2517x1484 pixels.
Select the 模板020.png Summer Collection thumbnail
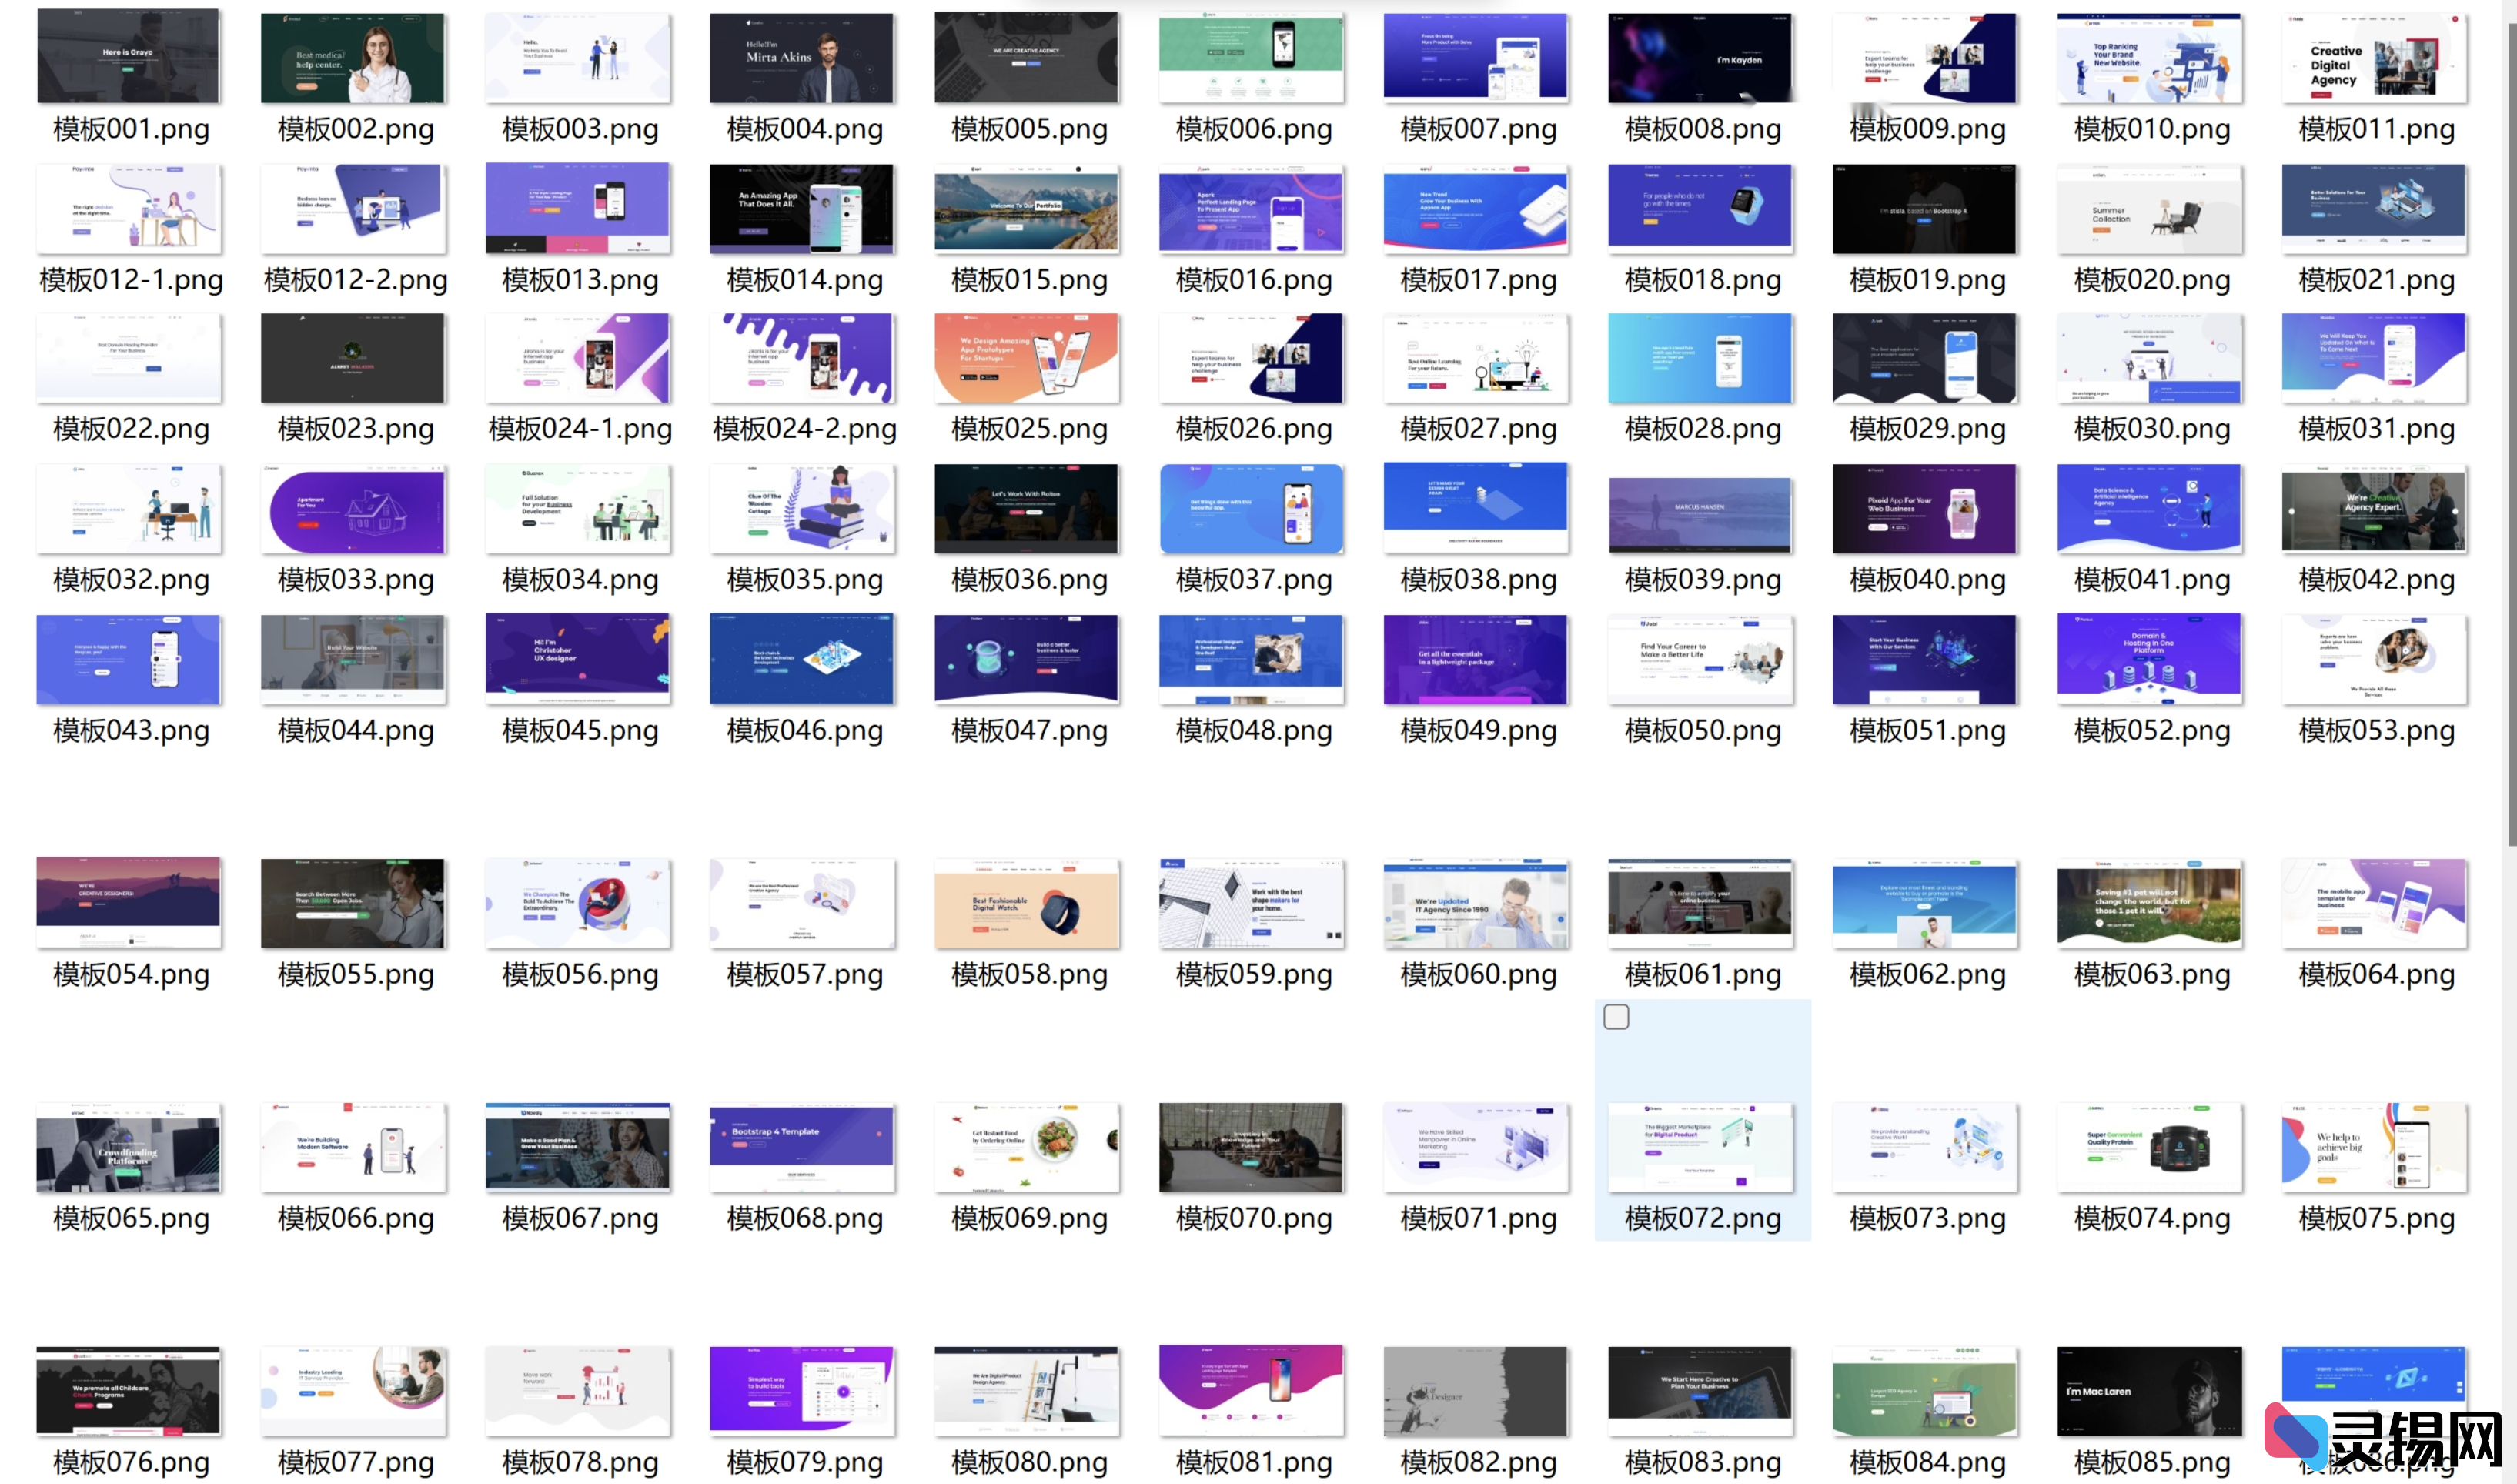click(2149, 208)
